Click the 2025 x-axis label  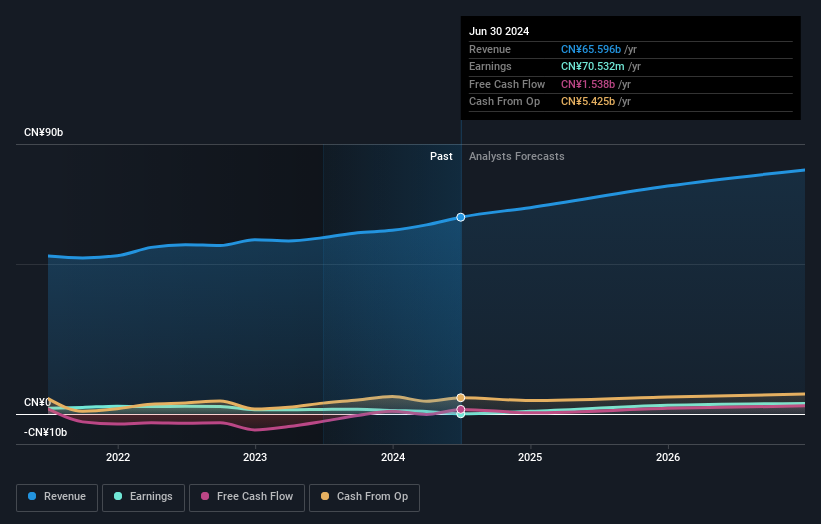(530, 457)
